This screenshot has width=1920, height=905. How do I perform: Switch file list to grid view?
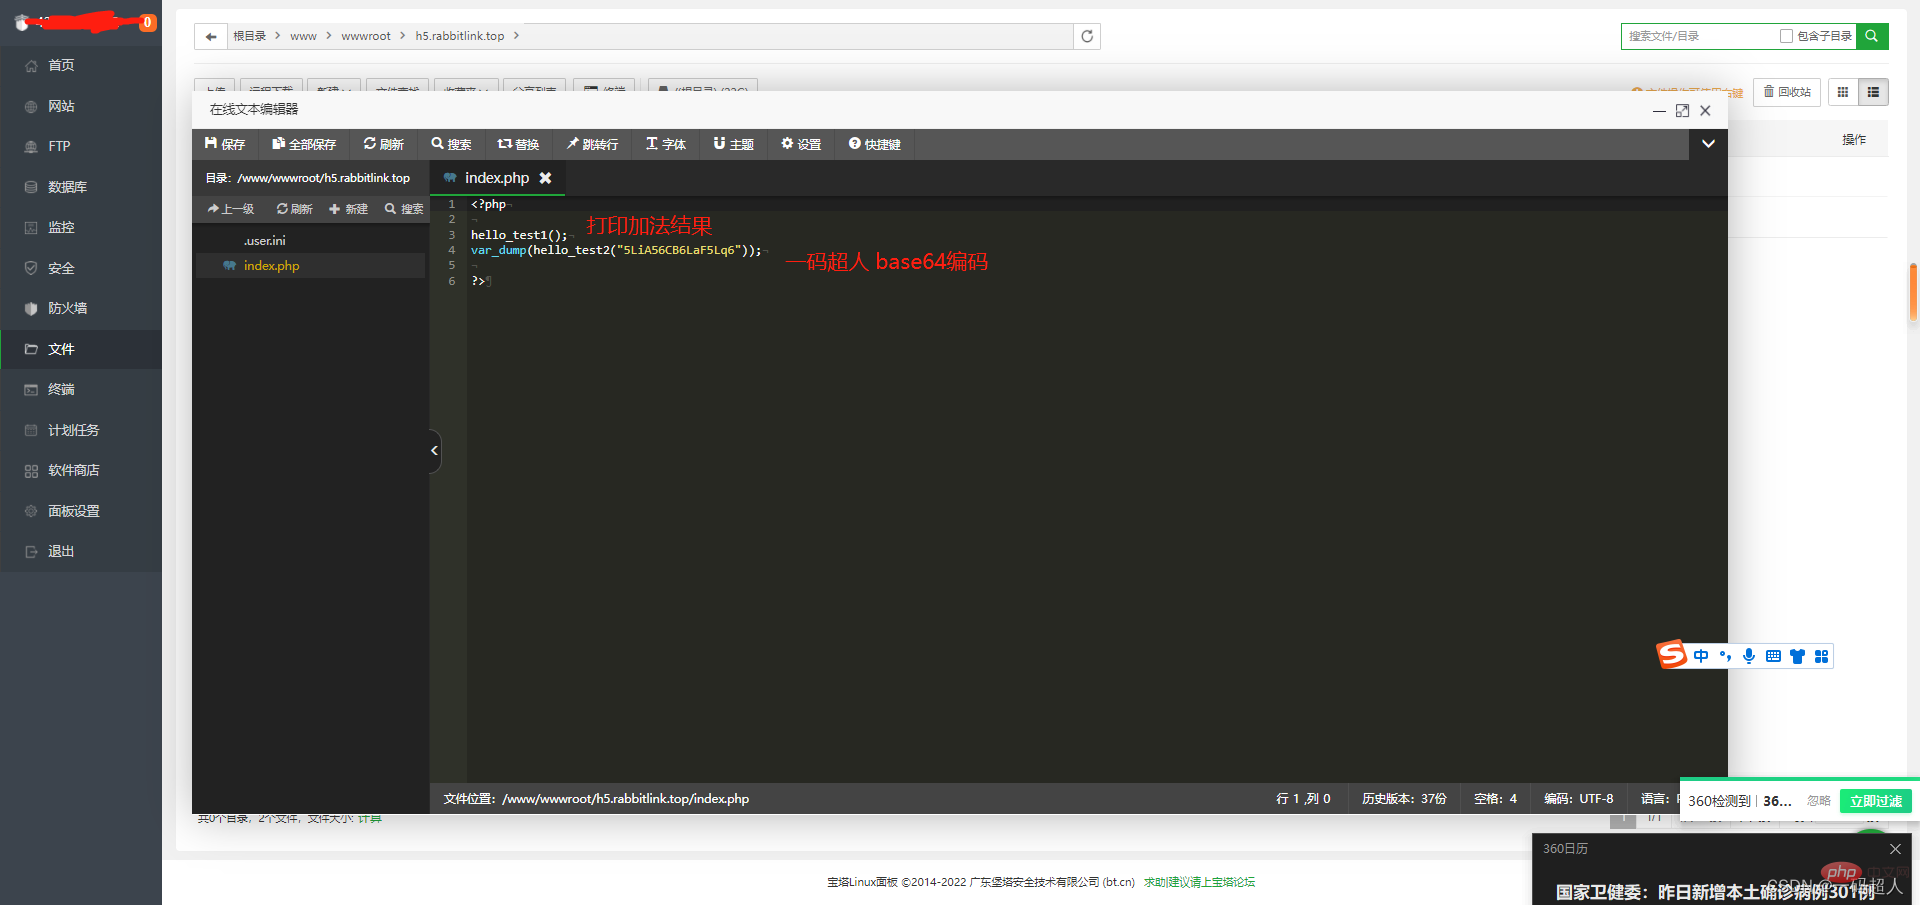(1843, 92)
